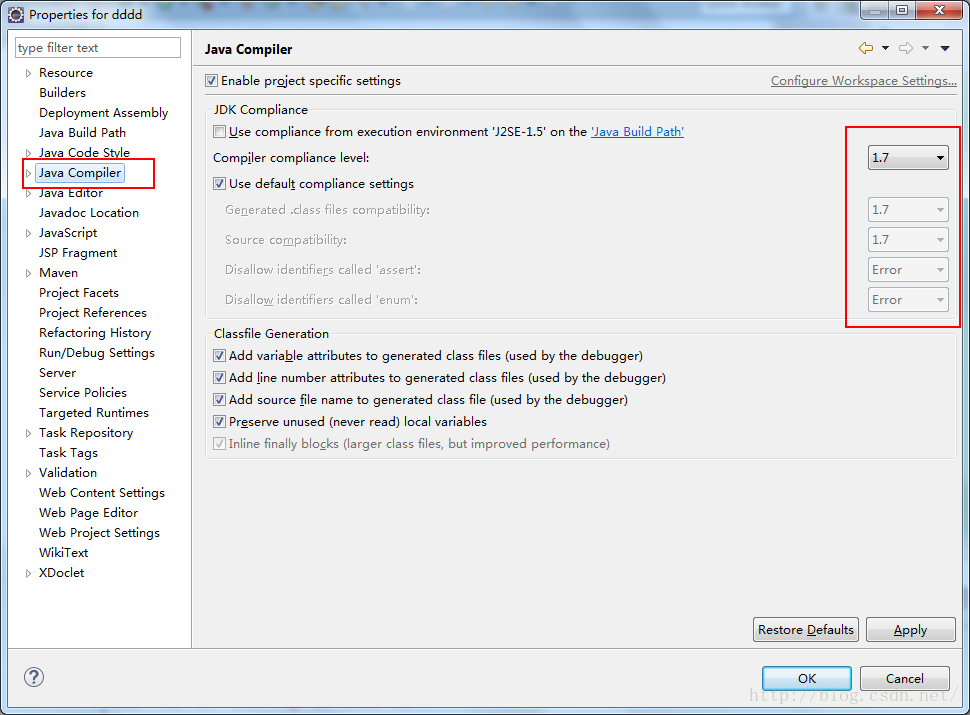Toggle Add source file name checkbox
This screenshot has height=715, width=970.
click(x=219, y=400)
